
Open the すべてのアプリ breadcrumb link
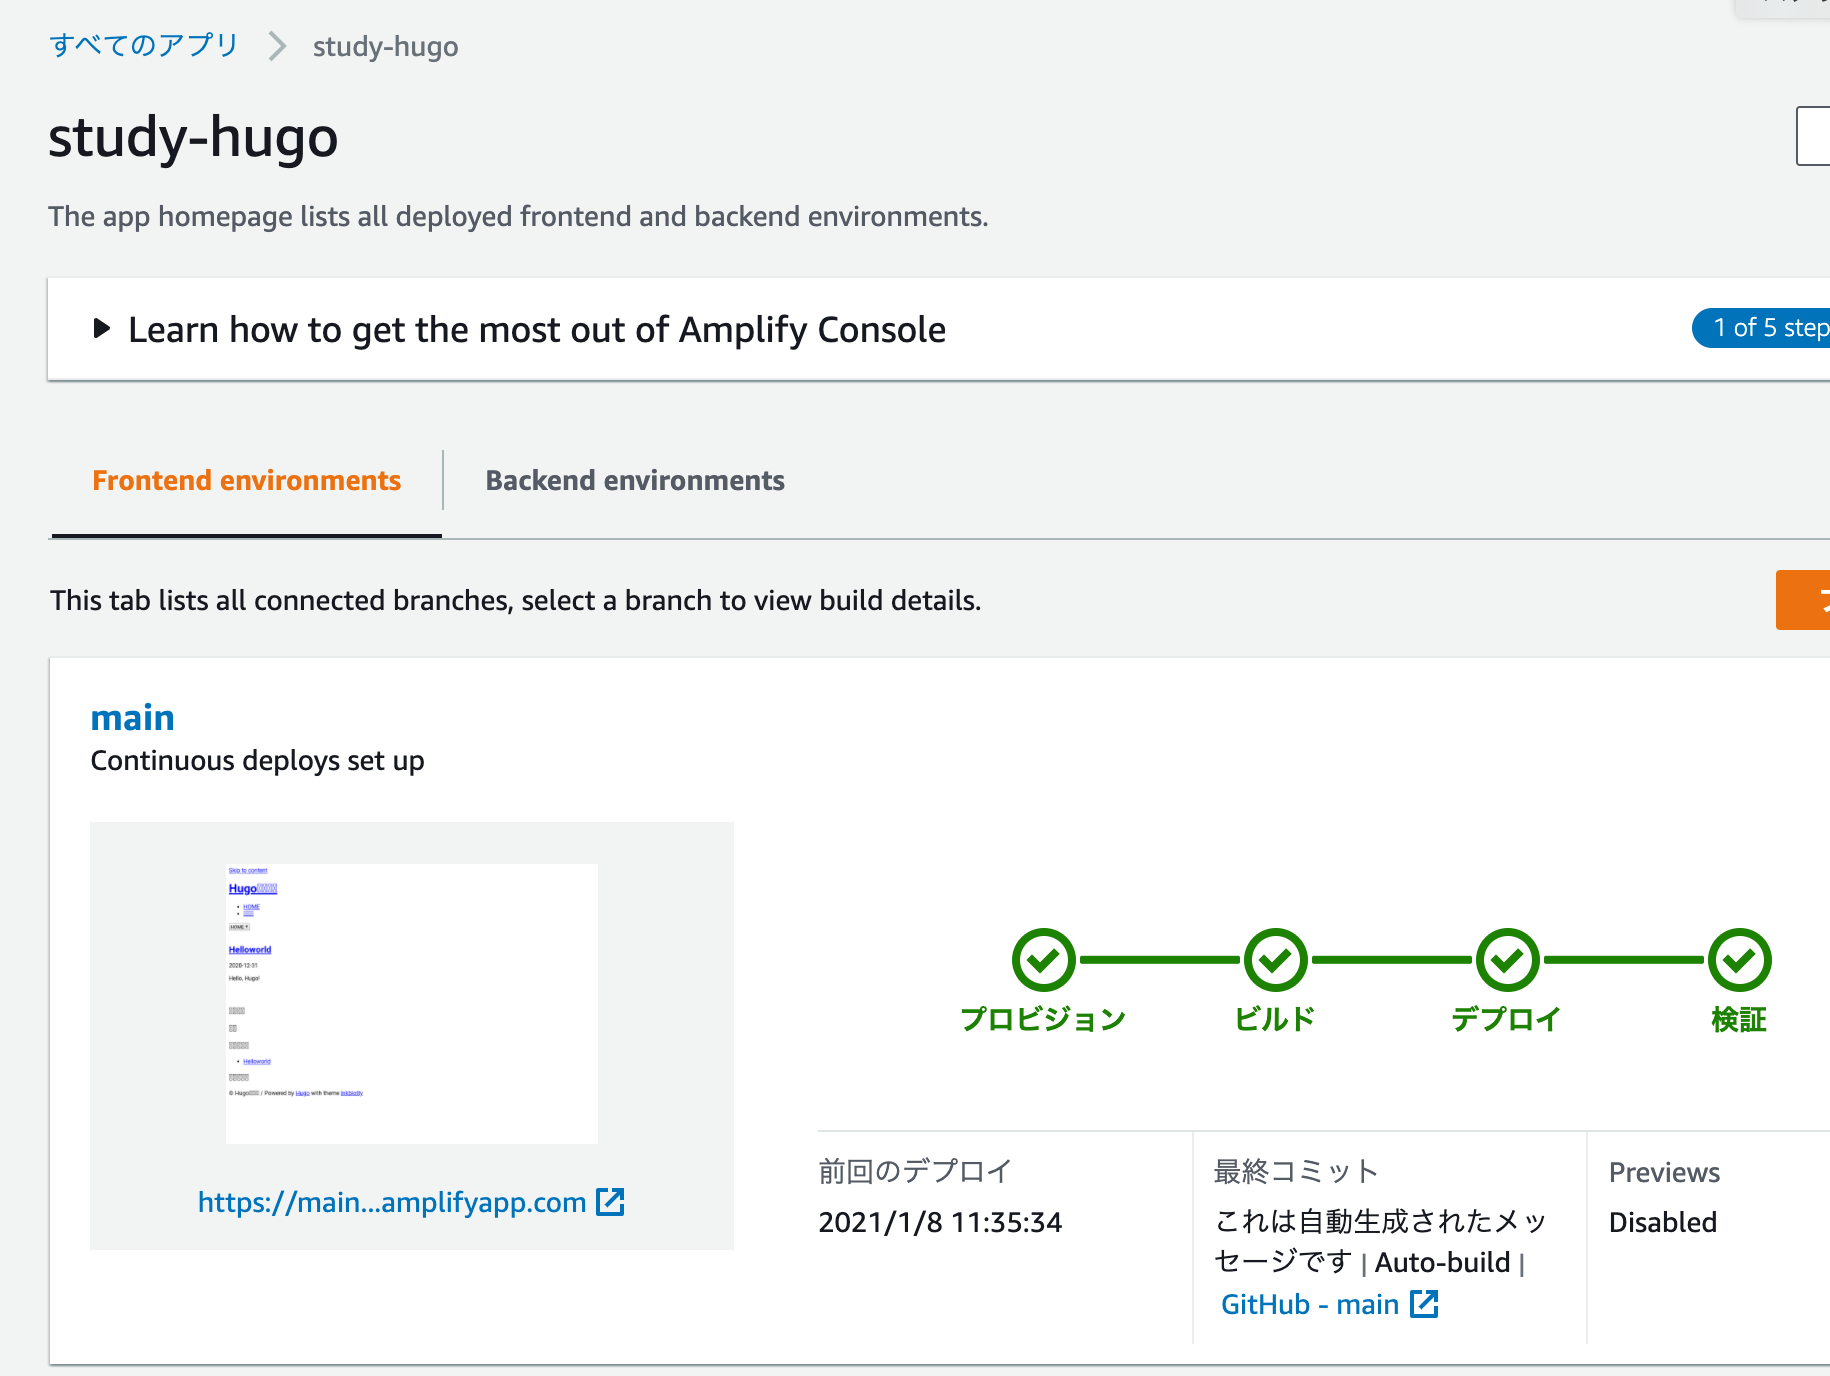(144, 46)
